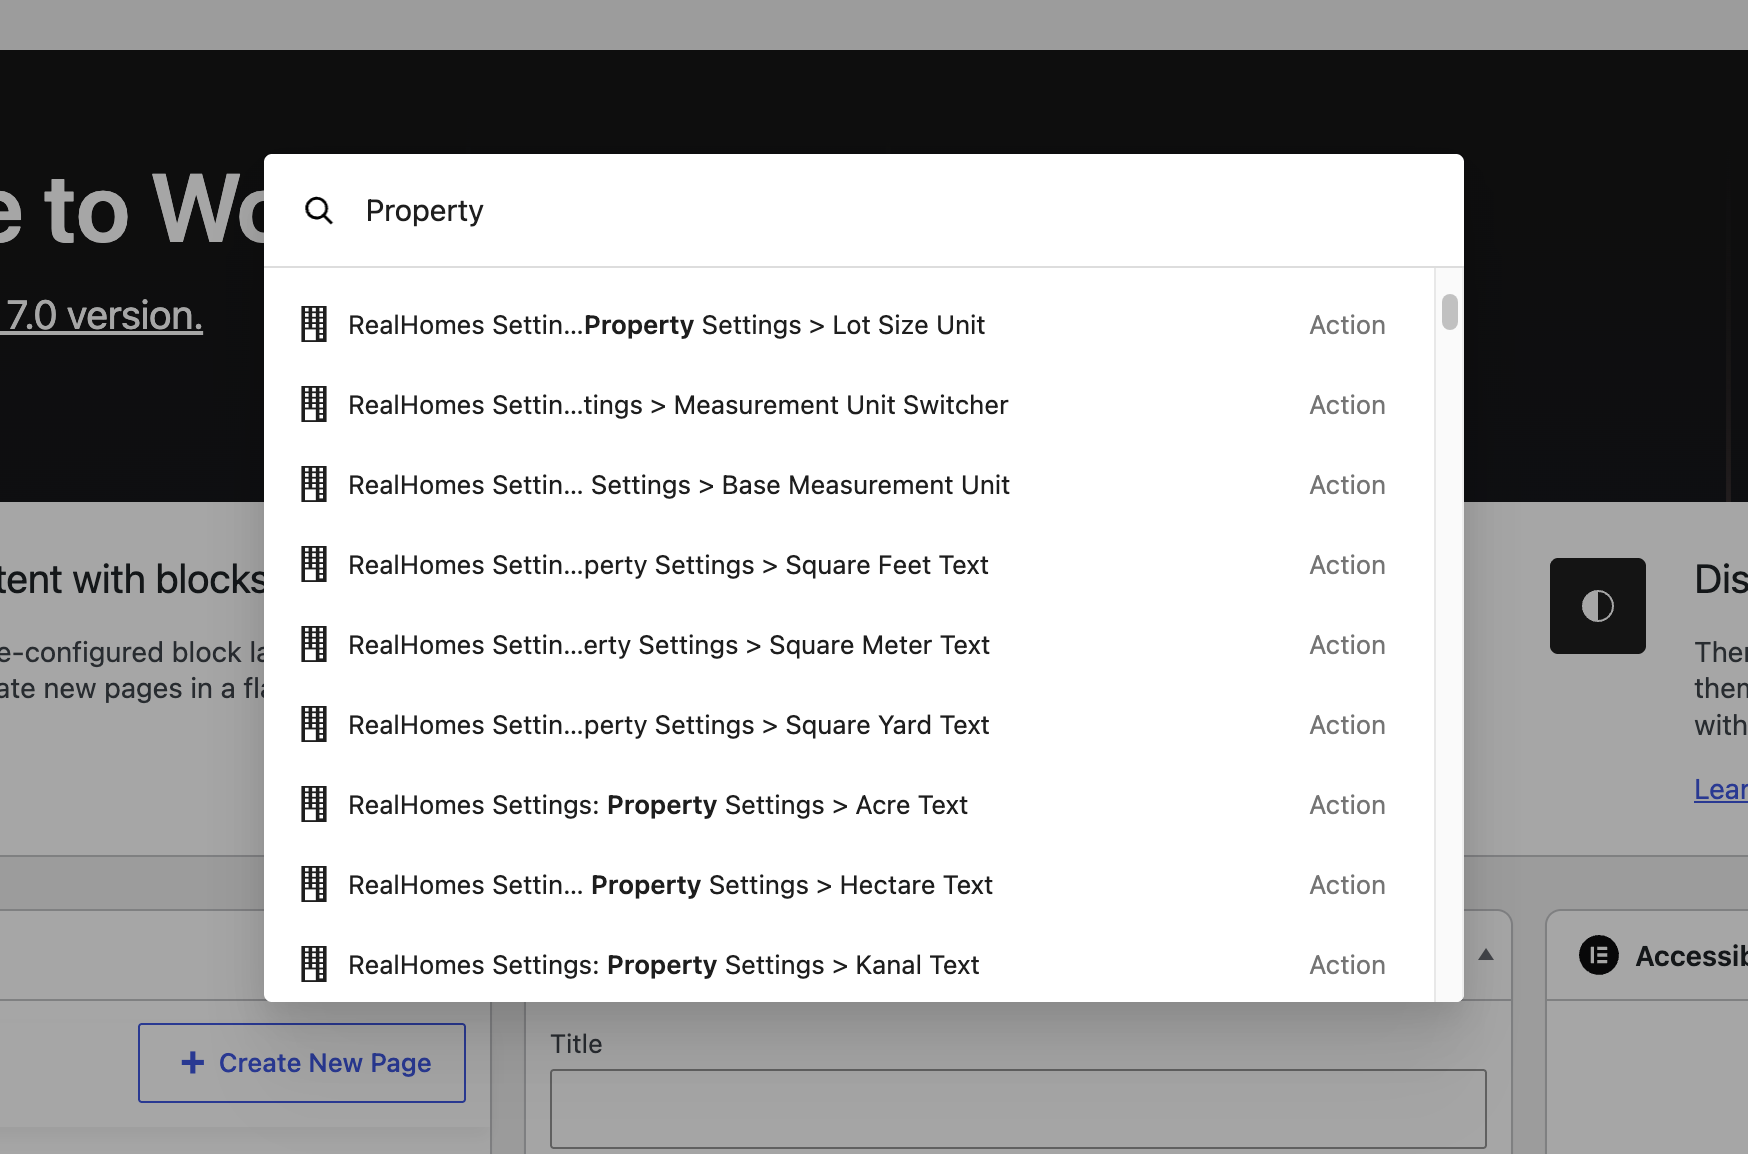1748x1154 pixels.
Task: Click the building icon beside Measurement Unit Switcher
Action: (x=314, y=405)
